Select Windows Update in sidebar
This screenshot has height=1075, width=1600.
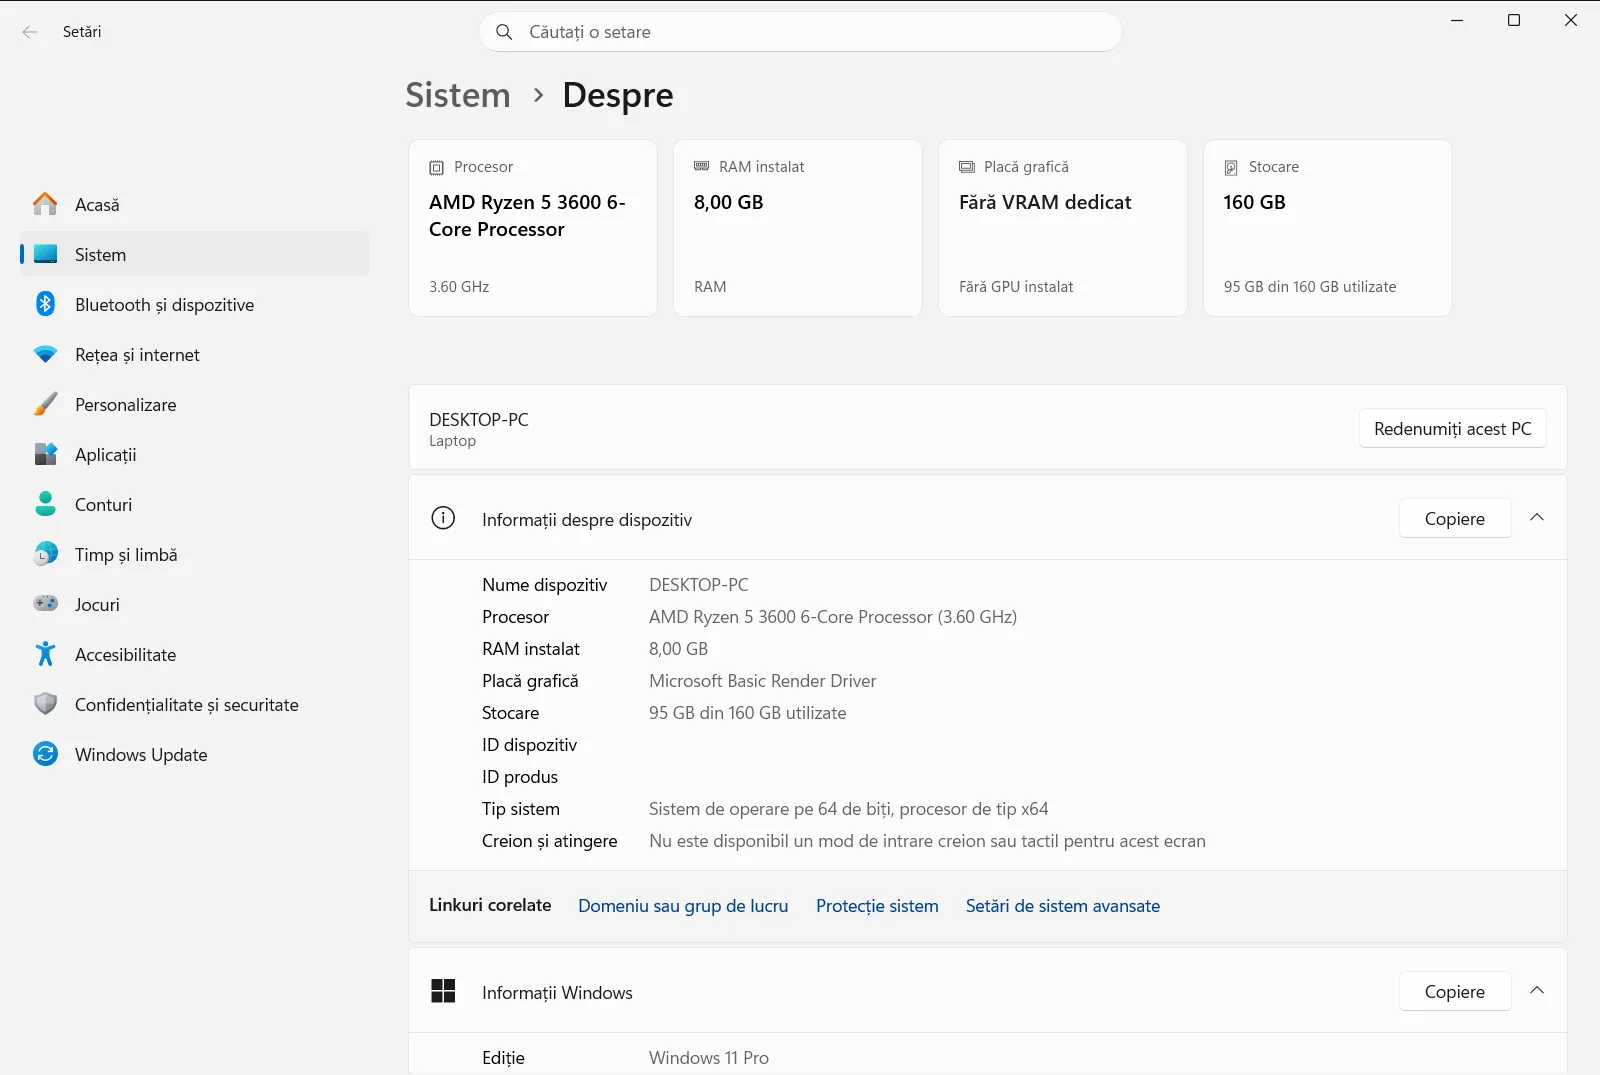click(194, 754)
